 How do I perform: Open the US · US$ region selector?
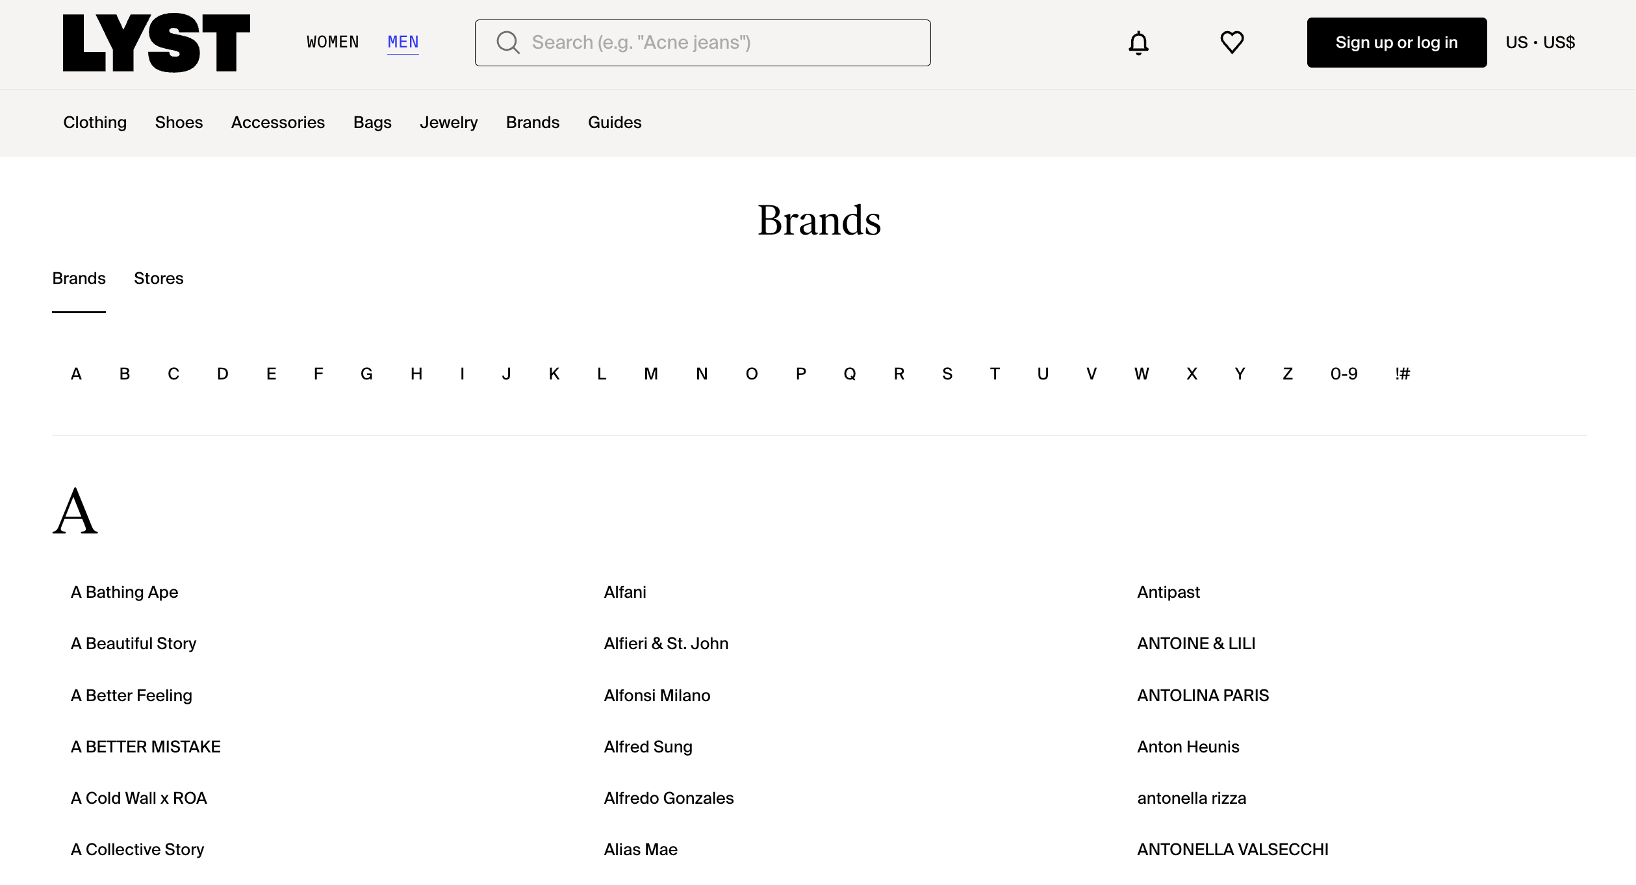click(1540, 43)
